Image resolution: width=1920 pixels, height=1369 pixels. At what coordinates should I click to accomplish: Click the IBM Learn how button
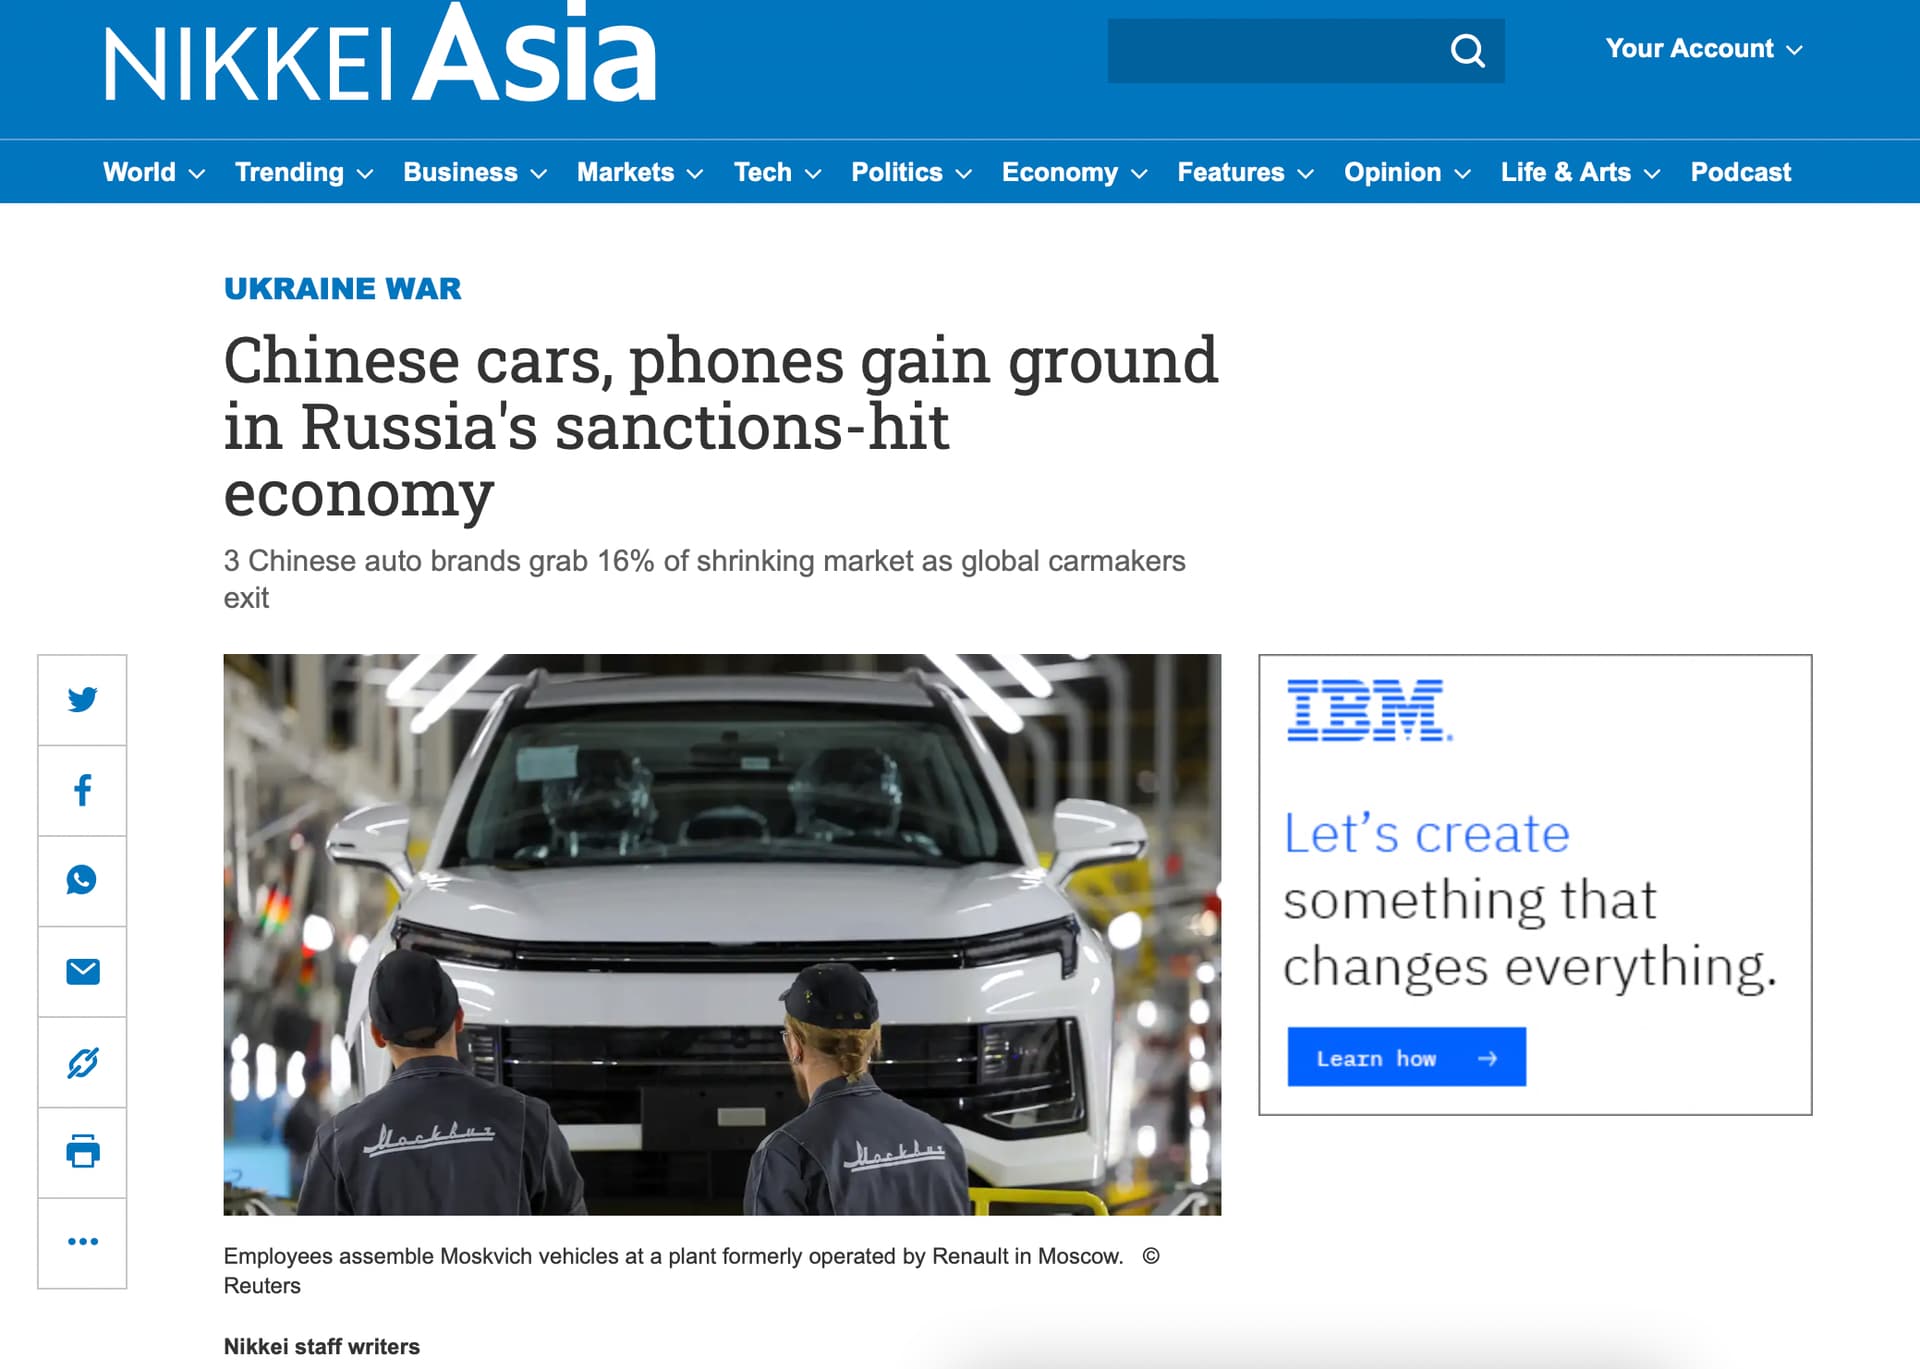(1406, 1057)
